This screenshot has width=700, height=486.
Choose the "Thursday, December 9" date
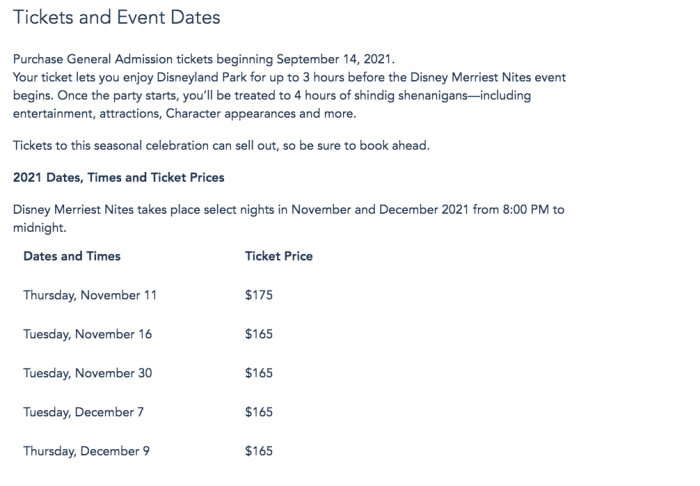point(86,451)
